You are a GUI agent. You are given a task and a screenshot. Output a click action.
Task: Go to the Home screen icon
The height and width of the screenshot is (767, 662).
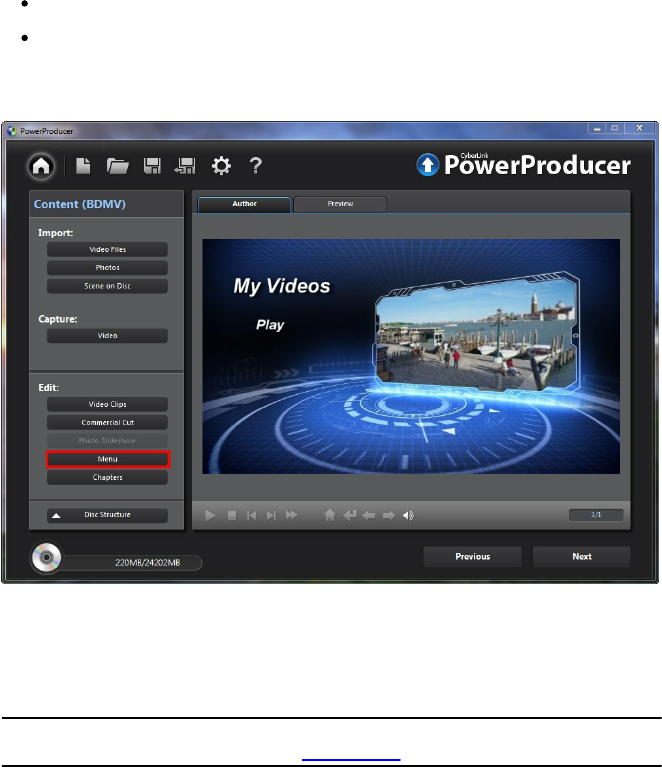click(x=41, y=166)
